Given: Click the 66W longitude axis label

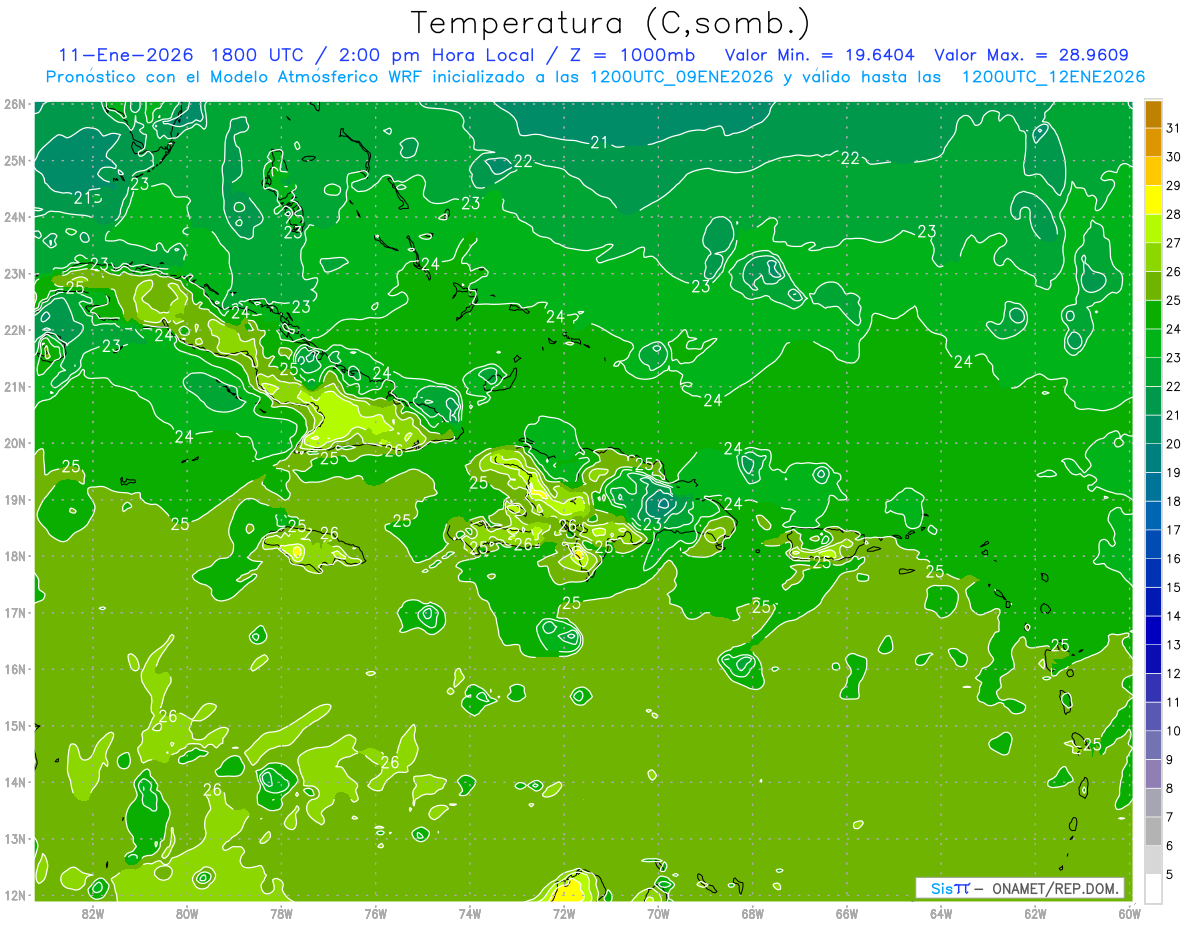Looking at the screenshot, I should coord(846,912).
